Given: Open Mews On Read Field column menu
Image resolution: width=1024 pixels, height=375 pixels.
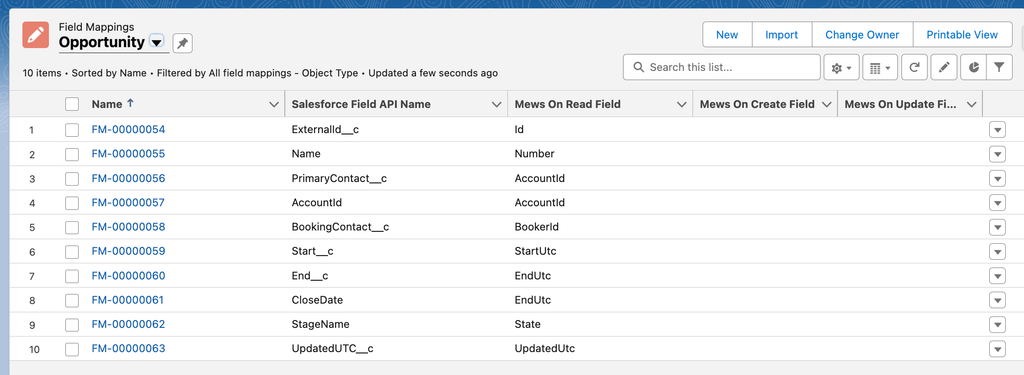Looking at the screenshot, I should click(x=682, y=105).
